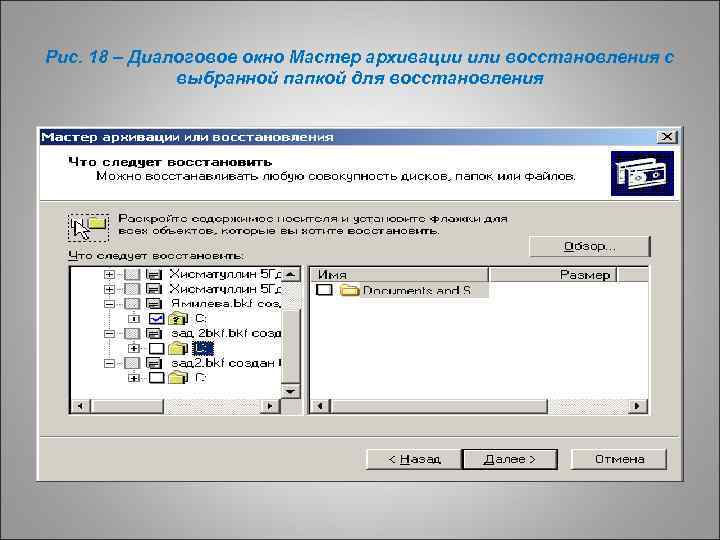This screenshot has height=540, width=720.
Task: Click the cursor-and-folder hint icon
Action: 89,227
